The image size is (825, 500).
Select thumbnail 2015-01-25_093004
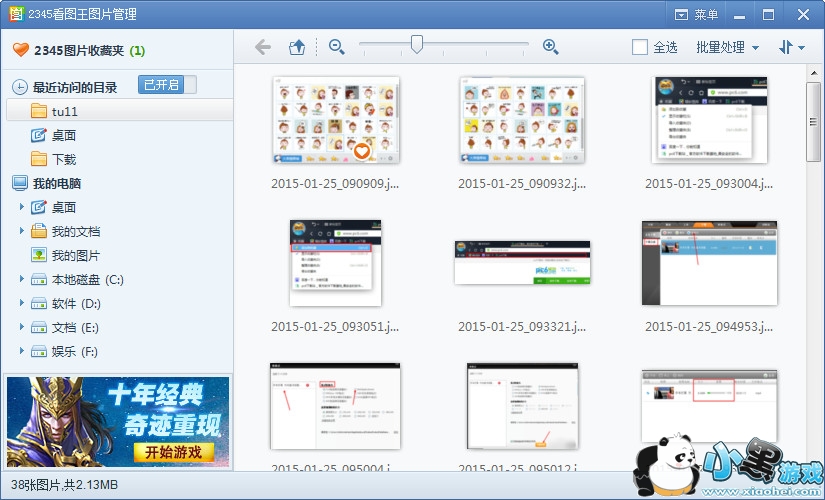click(x=709, y=119)
